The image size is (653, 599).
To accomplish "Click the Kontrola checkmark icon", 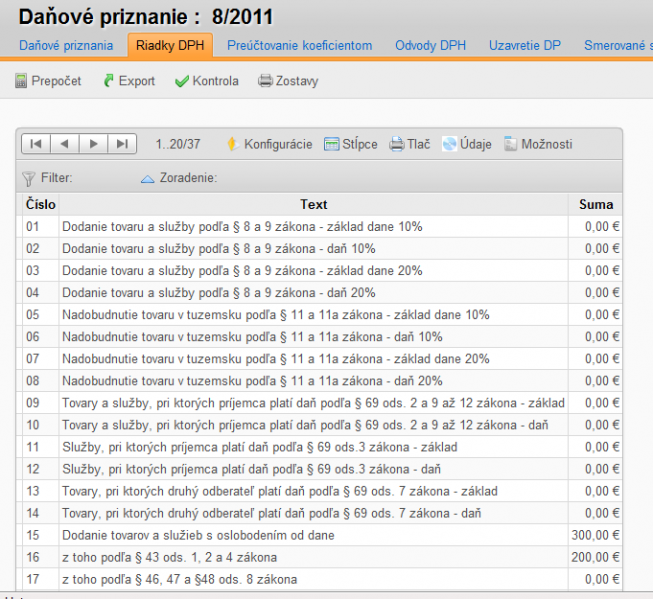I will 182,81.
